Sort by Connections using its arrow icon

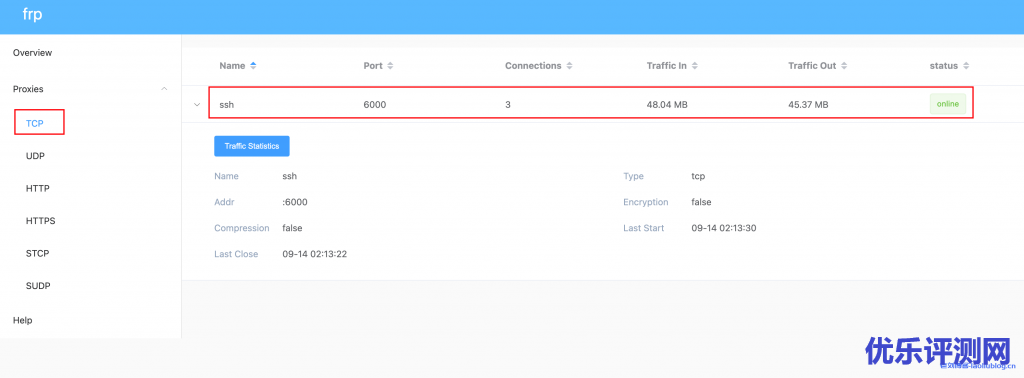pos(569,66)
